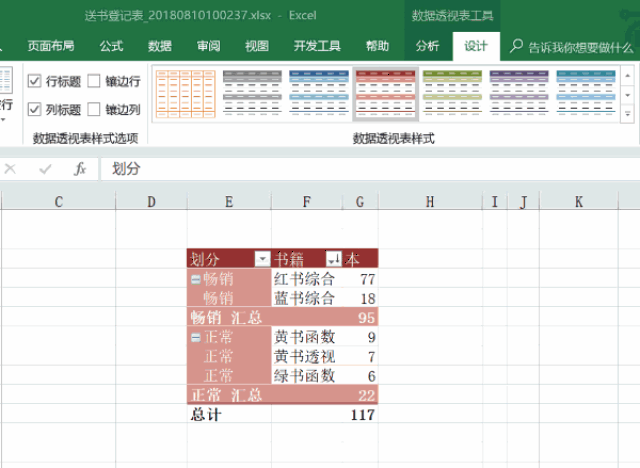Image resolution: width=640 pixels, height=468 pixels.
Task: Click style gallery next row arrow
Action: [x=628, y=95]
